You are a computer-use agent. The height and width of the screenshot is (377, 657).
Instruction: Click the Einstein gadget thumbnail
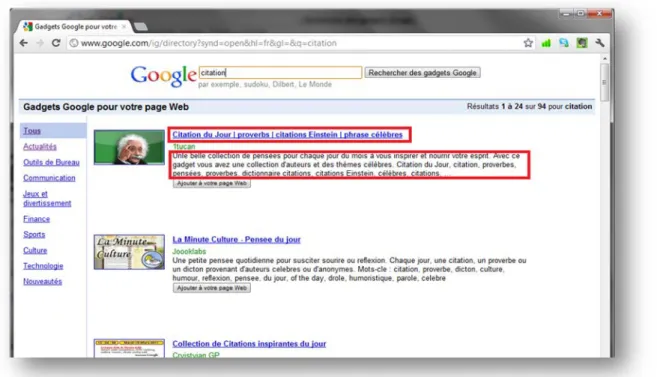pyautogui.click(x=129, y=147)
